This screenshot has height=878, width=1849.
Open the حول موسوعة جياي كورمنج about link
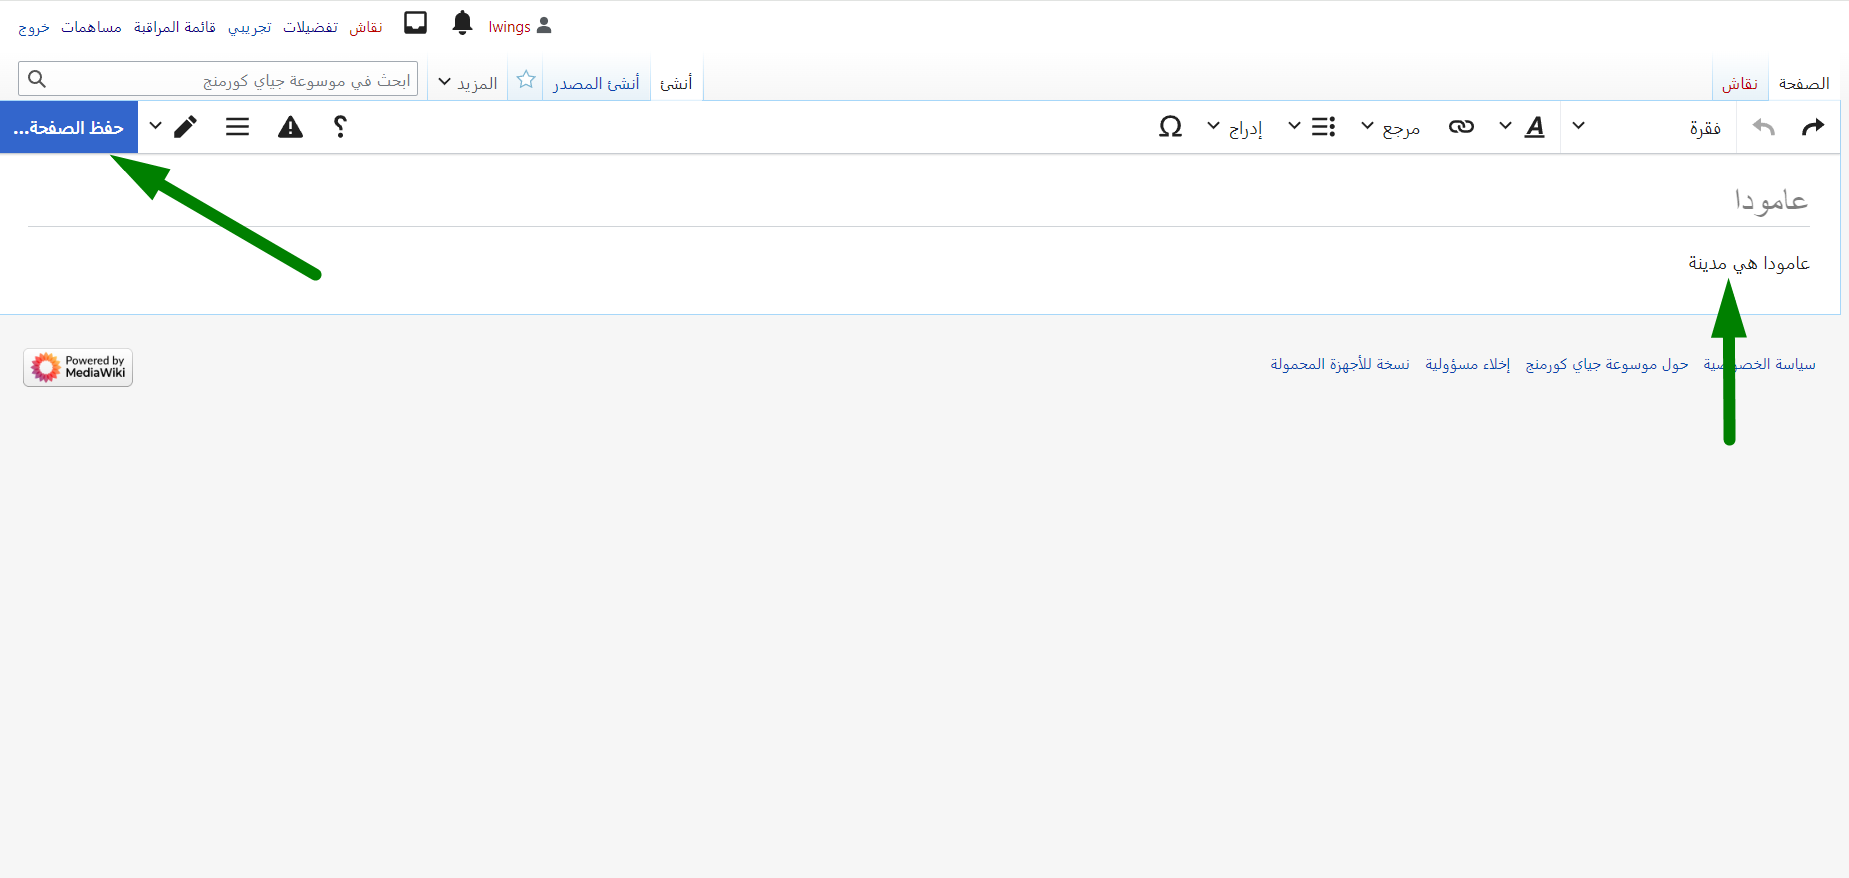(x=1607, y=364)
